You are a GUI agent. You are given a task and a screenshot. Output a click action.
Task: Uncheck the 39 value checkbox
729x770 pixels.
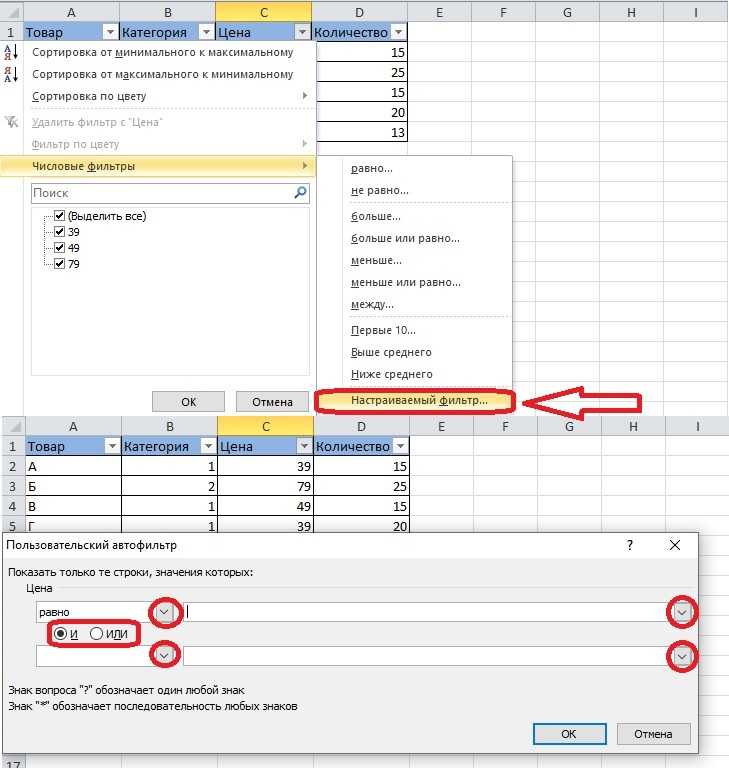[x=59, y=231]
